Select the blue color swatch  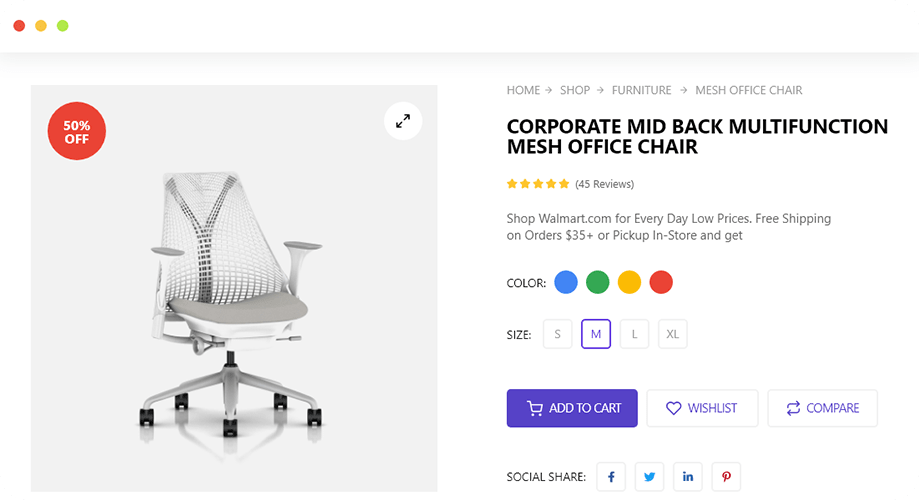pos(566,282)
